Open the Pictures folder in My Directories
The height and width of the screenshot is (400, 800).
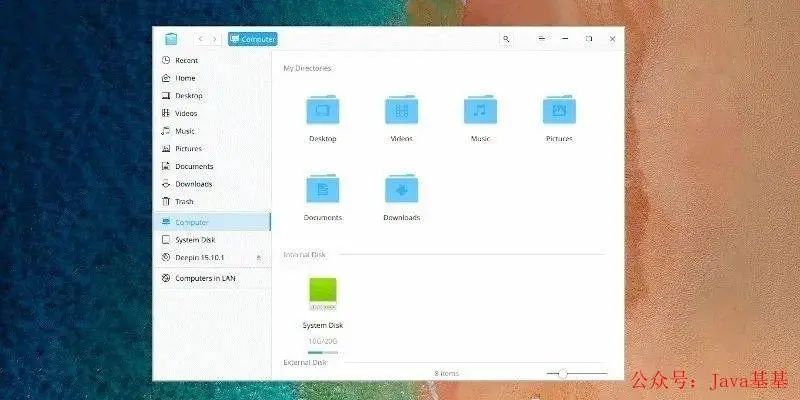[x=559, y=118]
